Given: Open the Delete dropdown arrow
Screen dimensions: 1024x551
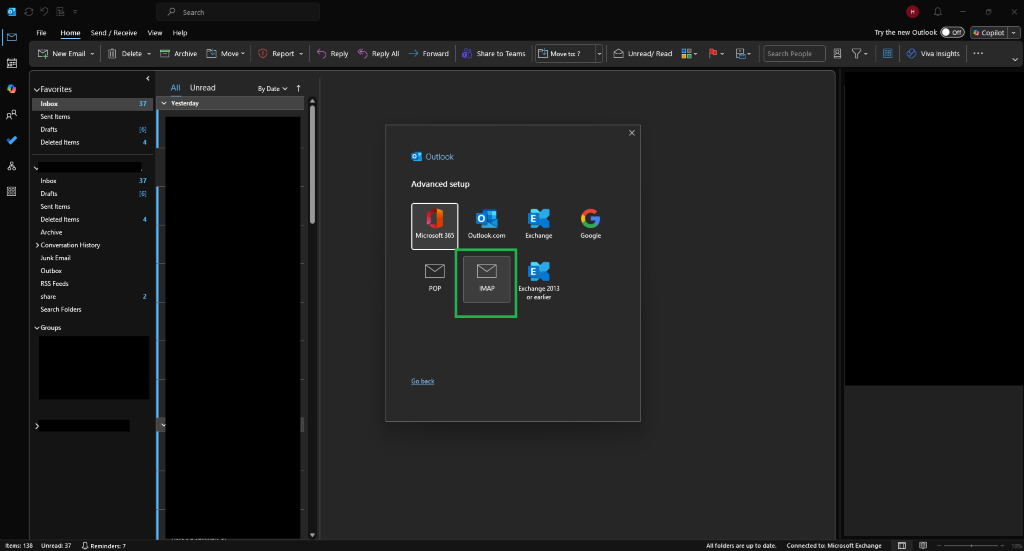Looking at the screenshot, I should 149,54.
